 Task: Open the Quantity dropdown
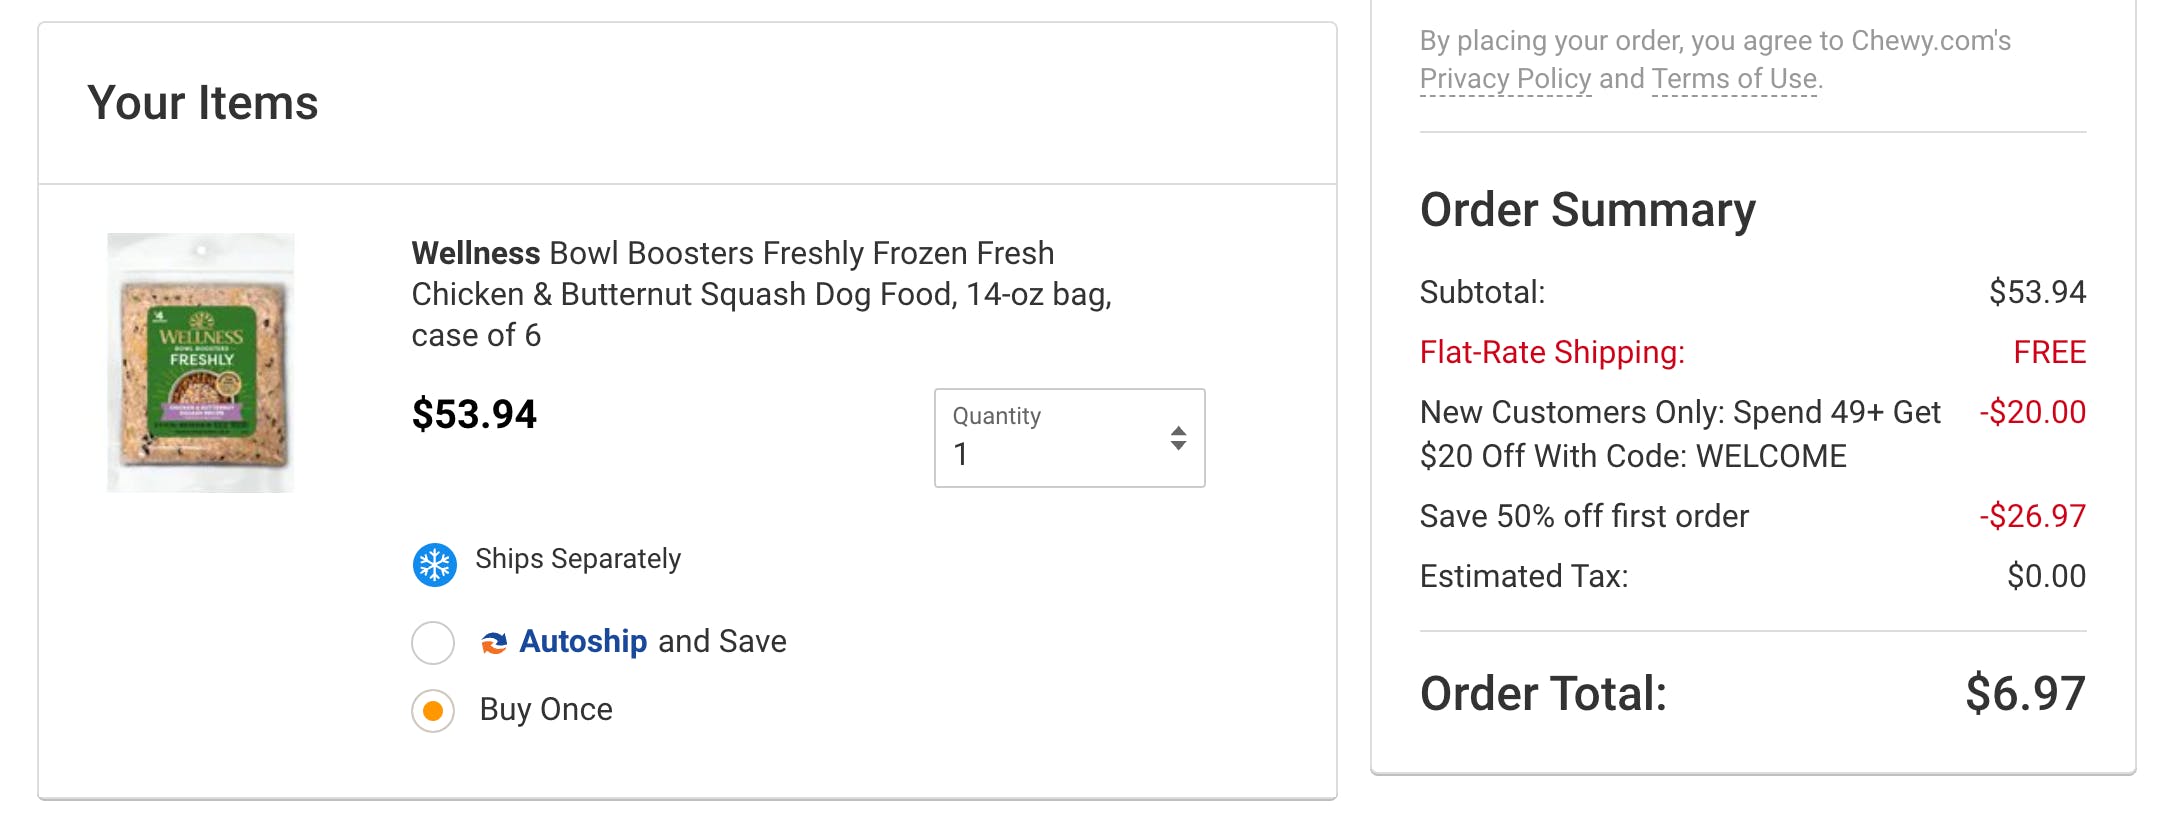[x=1068, y=438]
